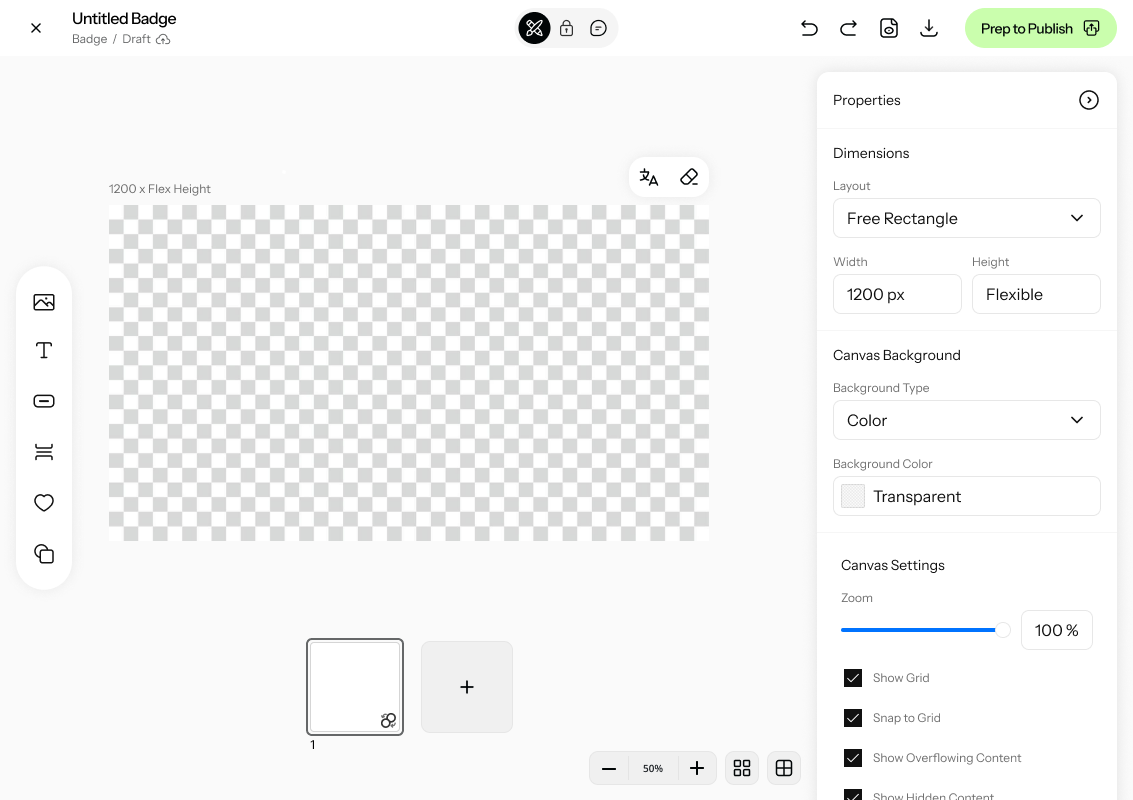Open the Background Type dropdown showing Color

pyautogui.click(x=966, y=420)
